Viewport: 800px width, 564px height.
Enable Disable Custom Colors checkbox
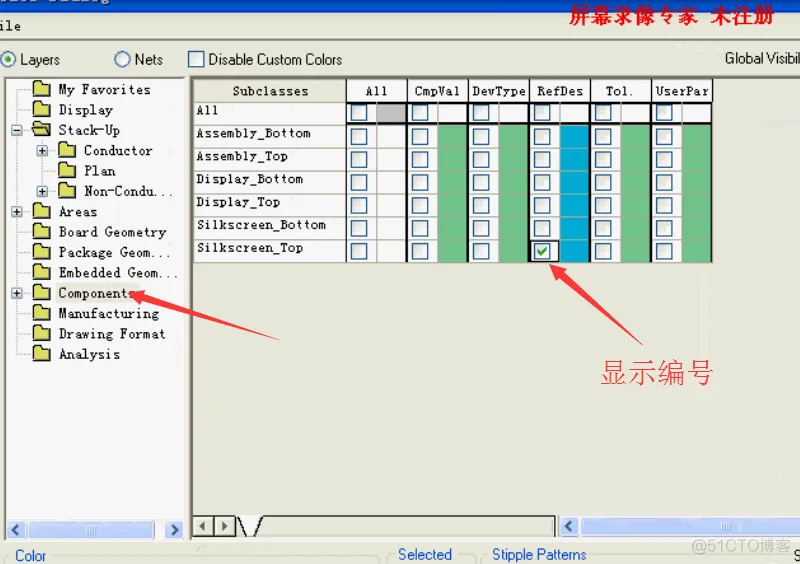pos(196,59)
